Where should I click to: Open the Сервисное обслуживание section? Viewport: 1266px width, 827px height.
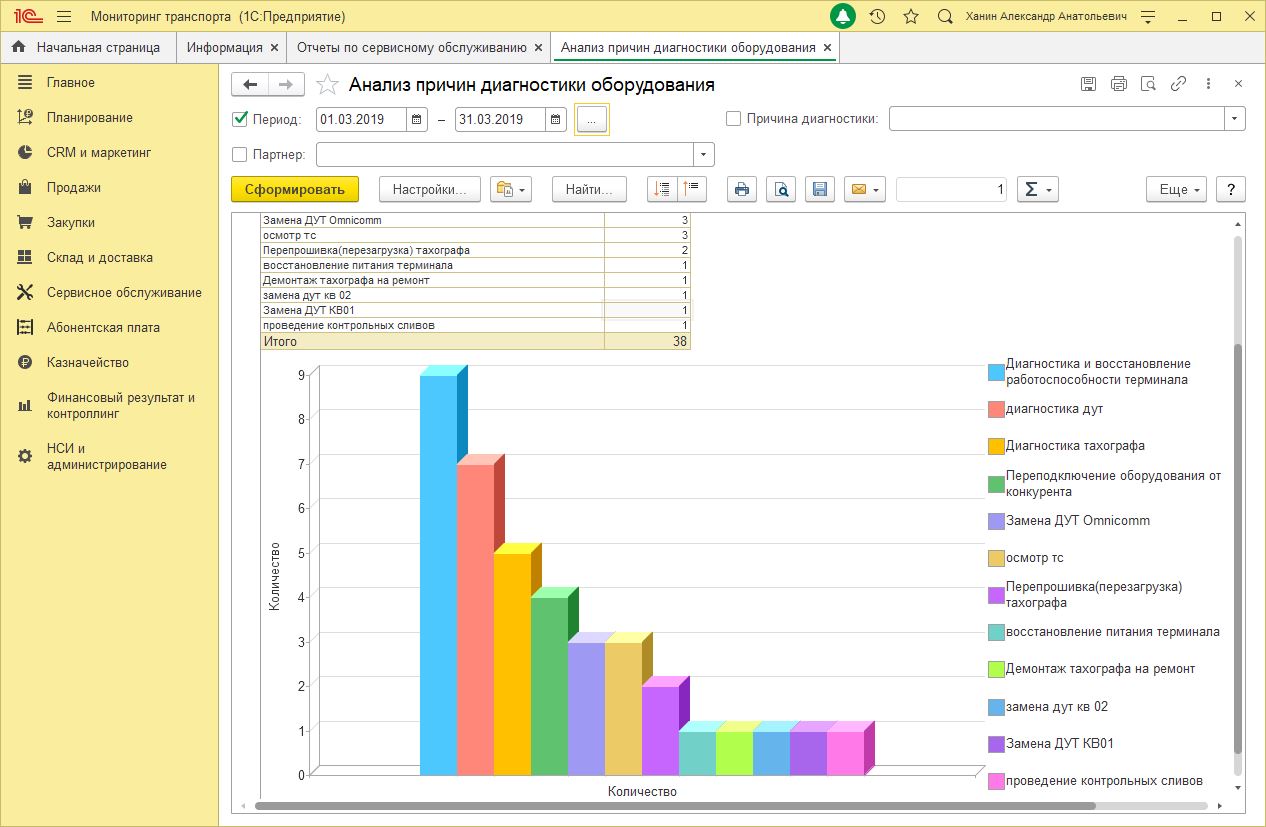click(x=110, y=293)
